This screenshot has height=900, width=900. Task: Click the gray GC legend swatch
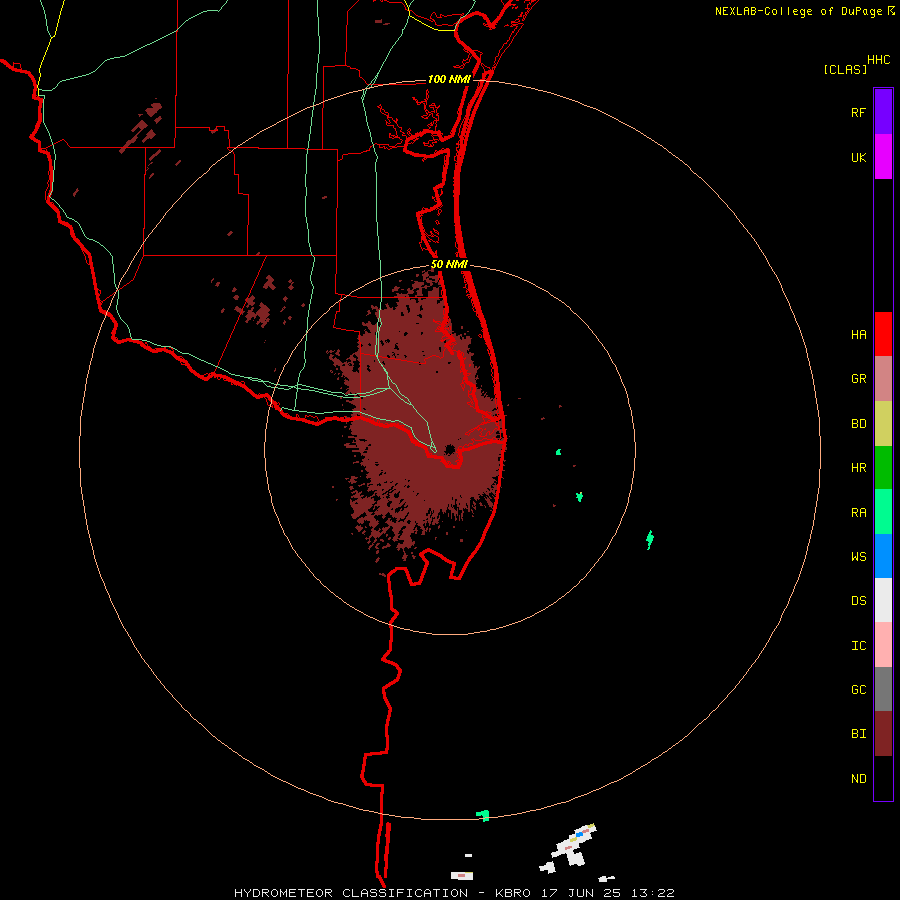[883, 689]
